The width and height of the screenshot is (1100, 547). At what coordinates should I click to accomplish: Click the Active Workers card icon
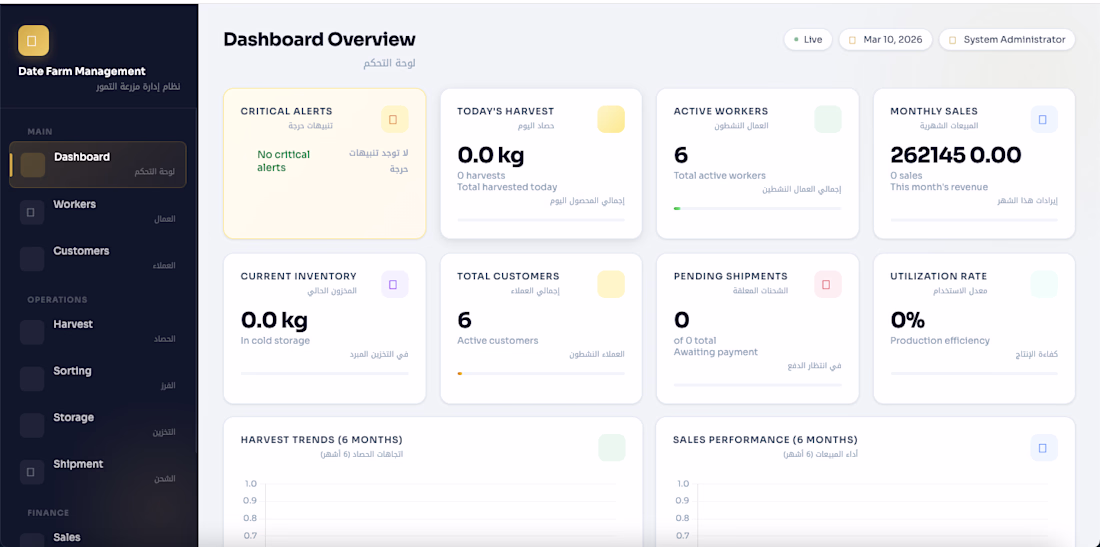828,119
